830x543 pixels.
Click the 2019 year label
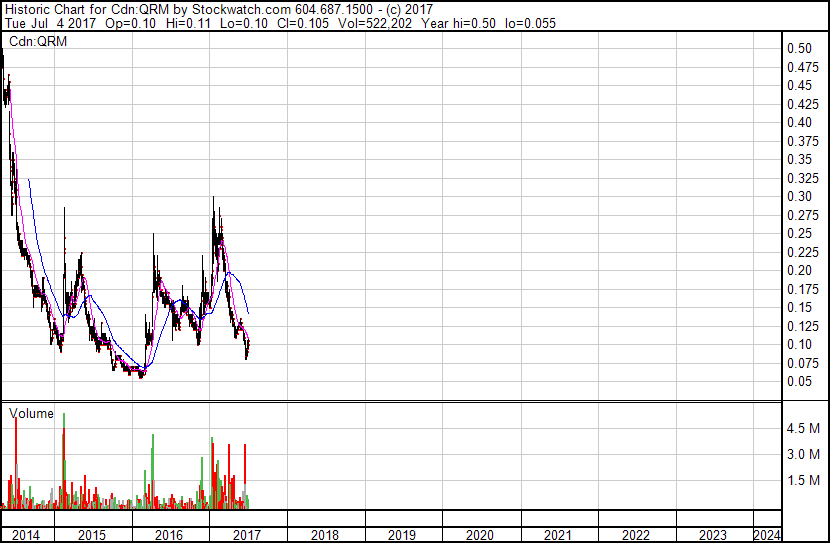(x=402, y=535)
